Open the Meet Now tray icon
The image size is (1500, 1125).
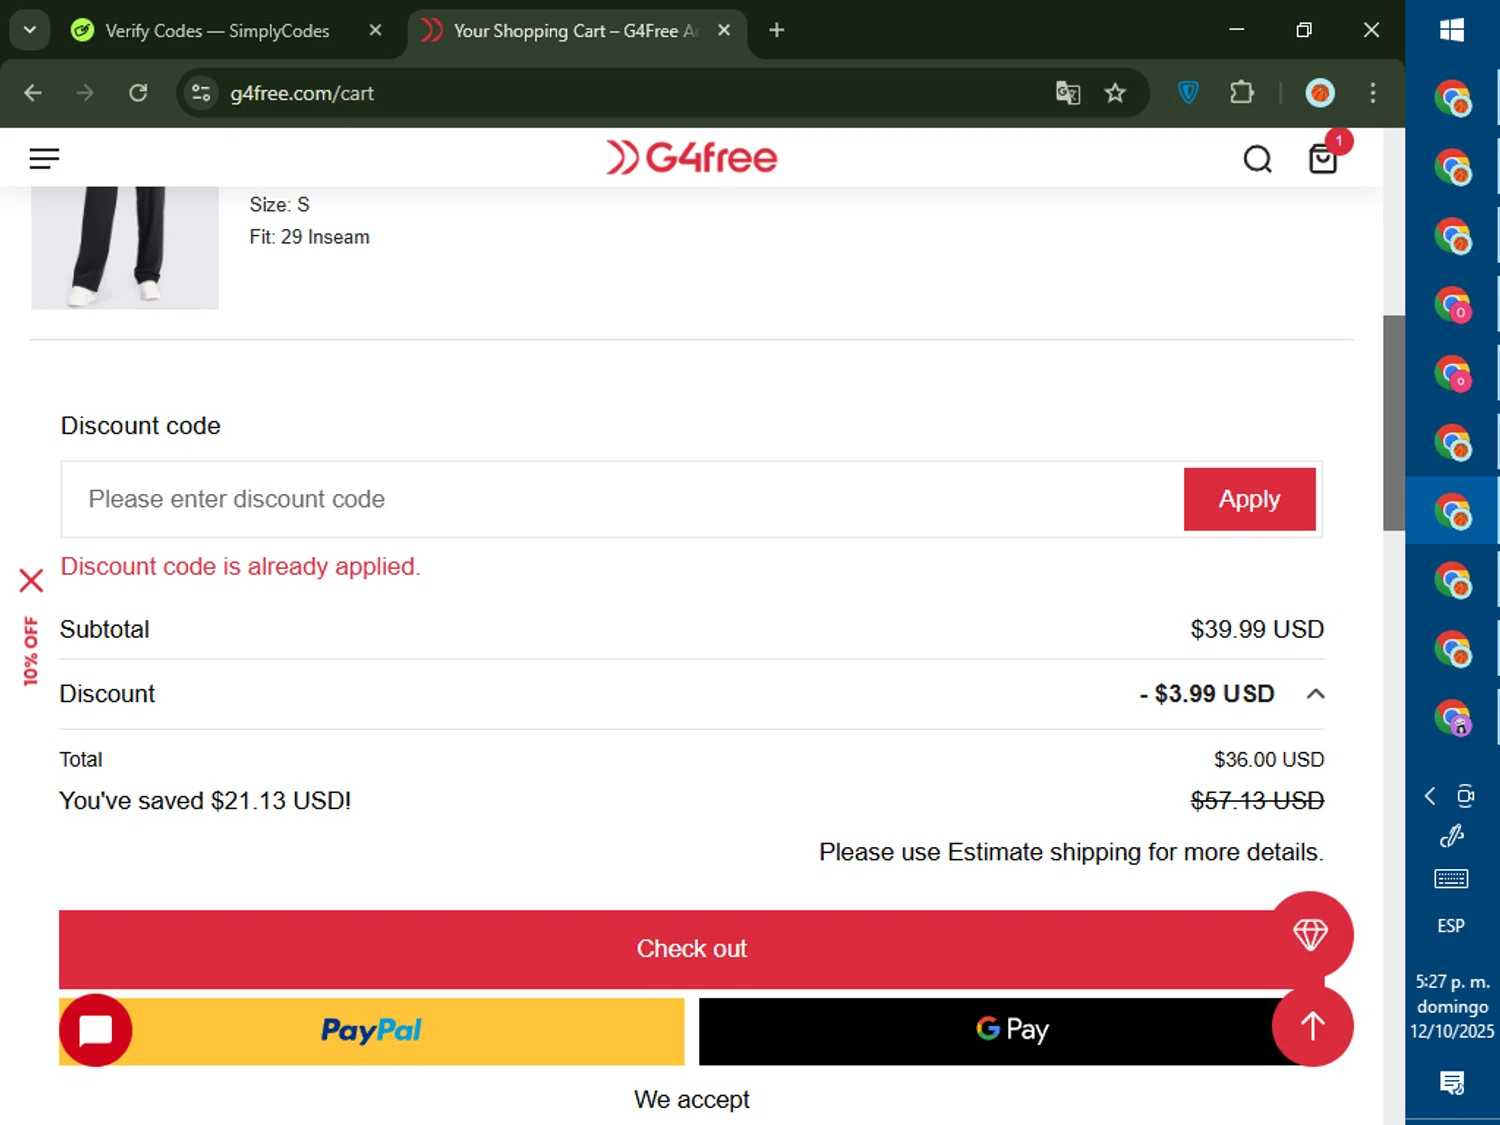1465,796
